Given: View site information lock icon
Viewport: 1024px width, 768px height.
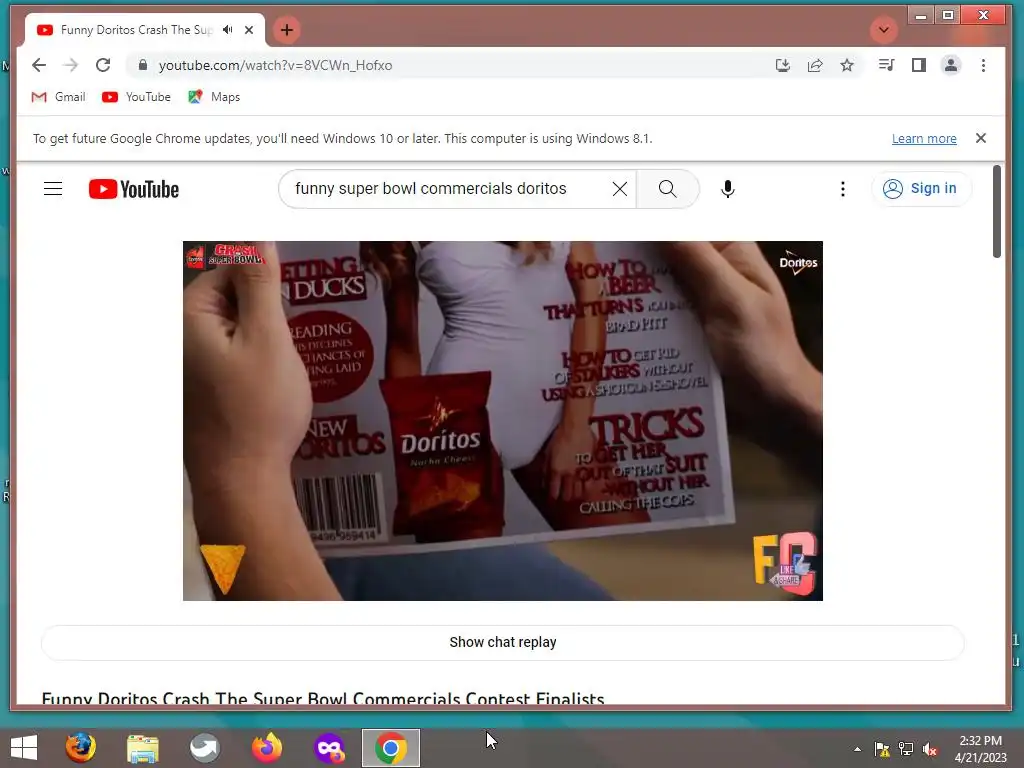Looking at the screenshot, I should tap(143, 65).
